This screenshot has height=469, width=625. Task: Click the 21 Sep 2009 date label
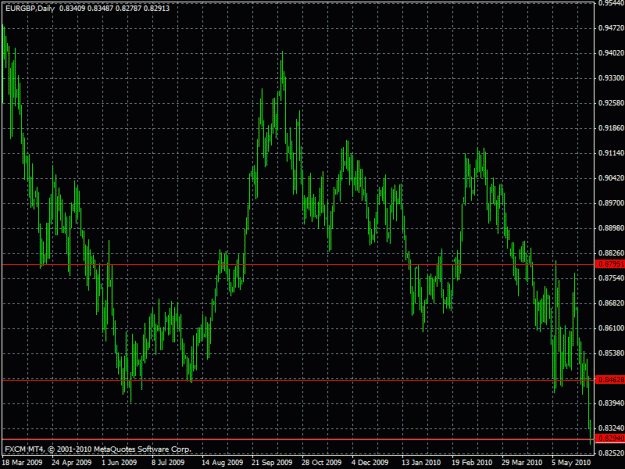pos(272,462)
